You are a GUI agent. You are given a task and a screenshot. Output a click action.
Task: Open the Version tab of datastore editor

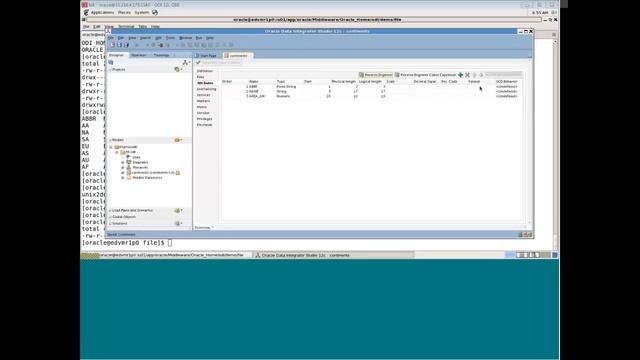203,113
